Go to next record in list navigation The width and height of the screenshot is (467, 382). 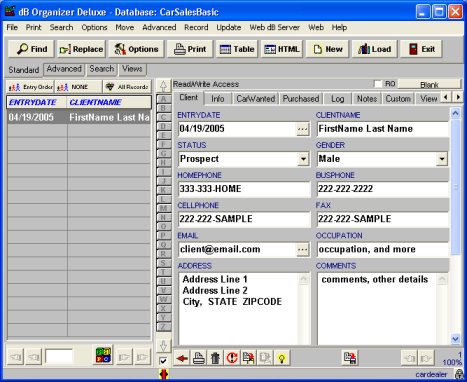(124, 358)
